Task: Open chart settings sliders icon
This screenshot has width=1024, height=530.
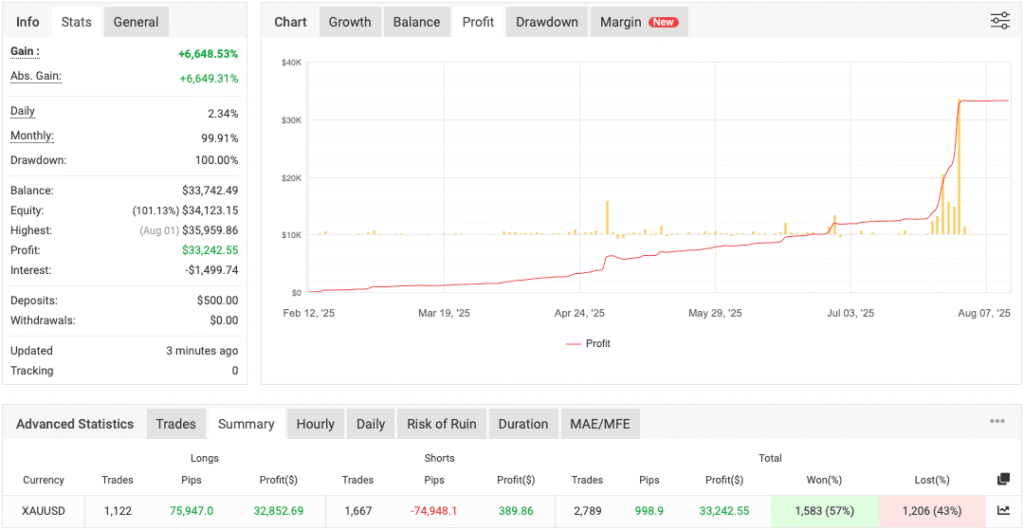Action: coord(999,21)
